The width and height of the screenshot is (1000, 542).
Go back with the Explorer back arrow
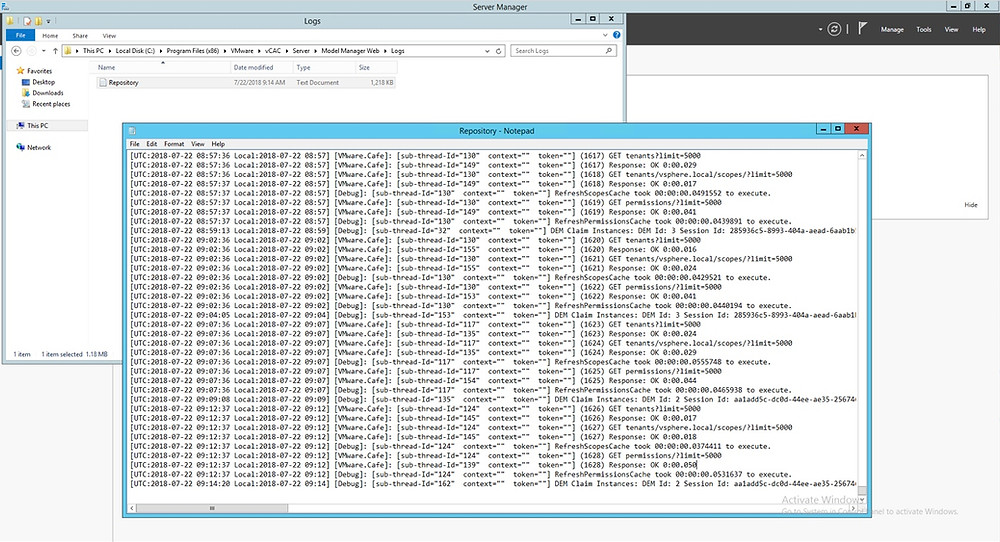click(17, 51)
